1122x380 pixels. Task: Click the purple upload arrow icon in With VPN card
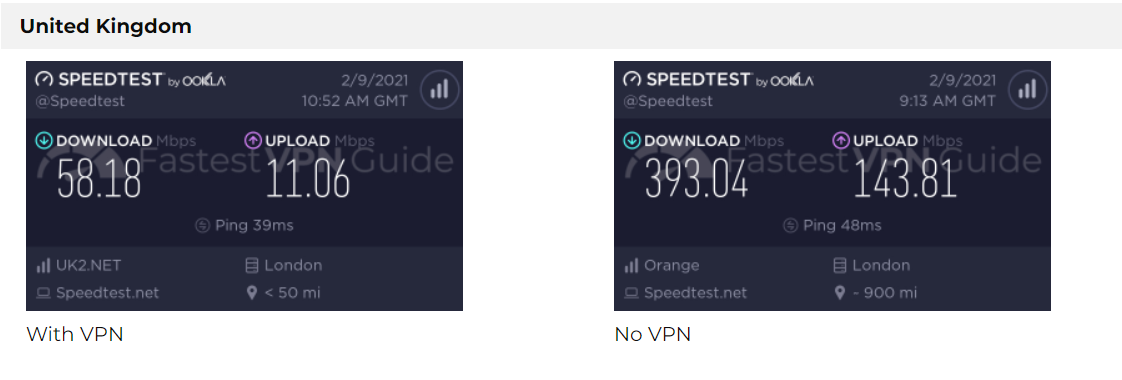pyautogui.click(x=253, y=141)
